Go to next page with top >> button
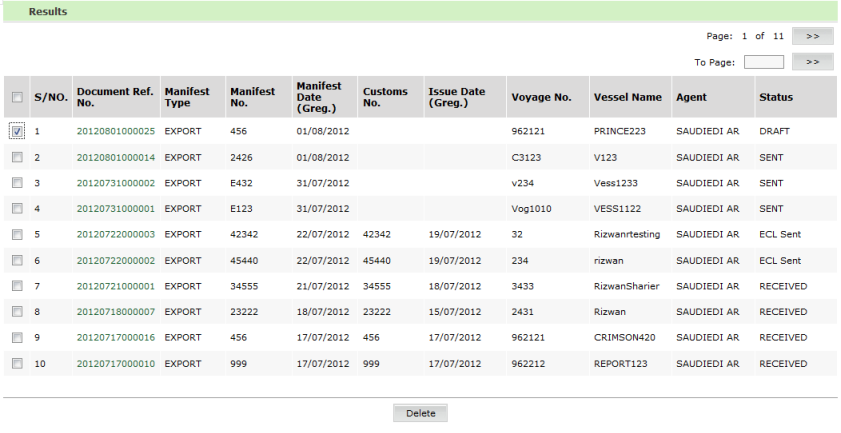841x433 pixels. 812,36
